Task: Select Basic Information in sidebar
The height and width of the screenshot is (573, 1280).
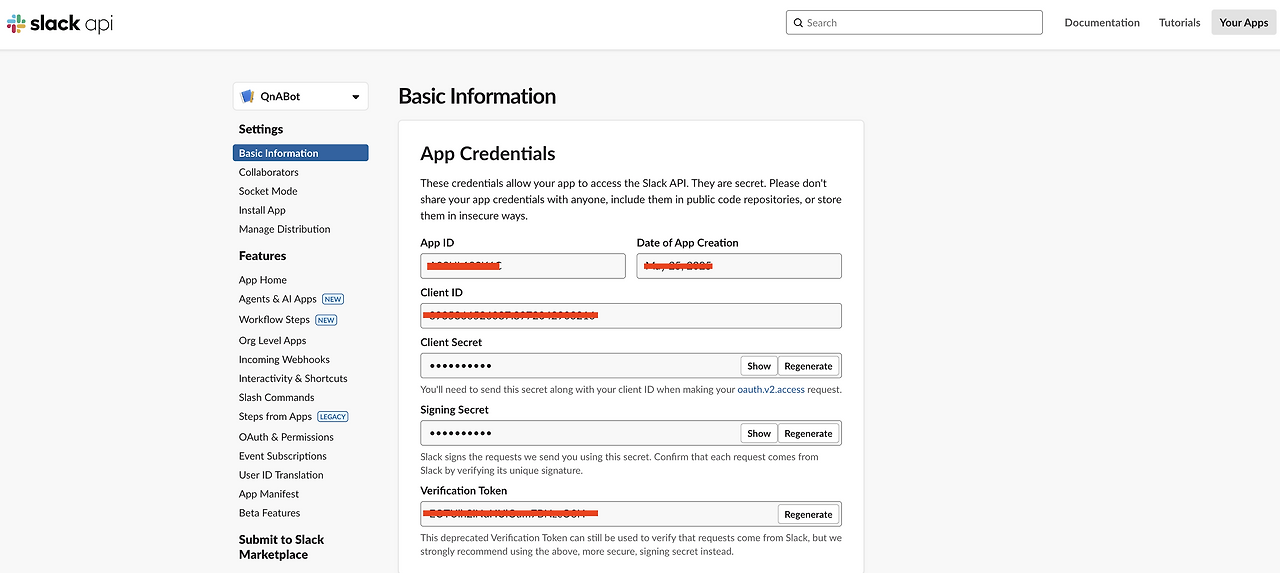Action: 301,153
